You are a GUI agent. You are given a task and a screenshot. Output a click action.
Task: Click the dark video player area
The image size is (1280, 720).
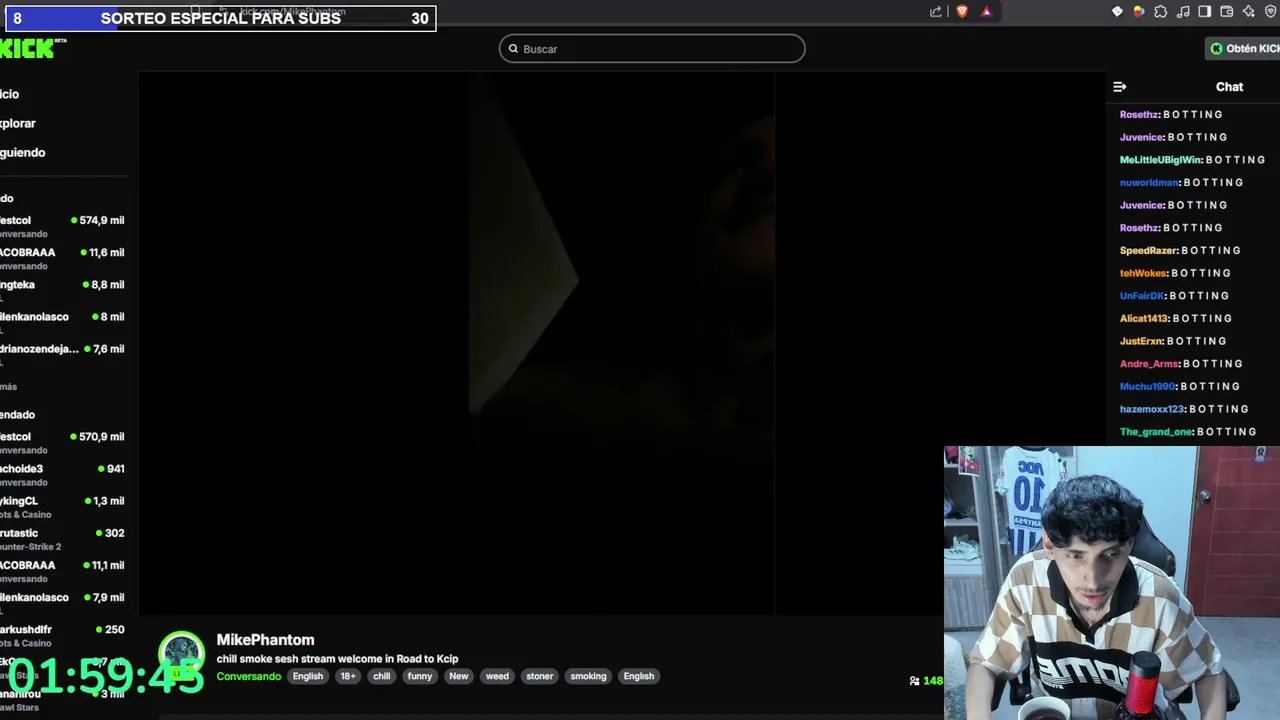pos(621,343)
